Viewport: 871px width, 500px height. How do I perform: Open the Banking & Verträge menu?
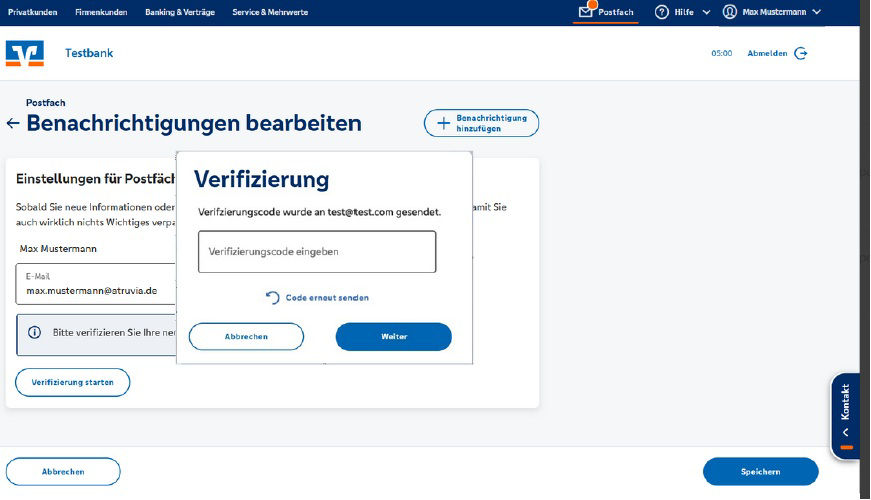click(x=180, y=12)
